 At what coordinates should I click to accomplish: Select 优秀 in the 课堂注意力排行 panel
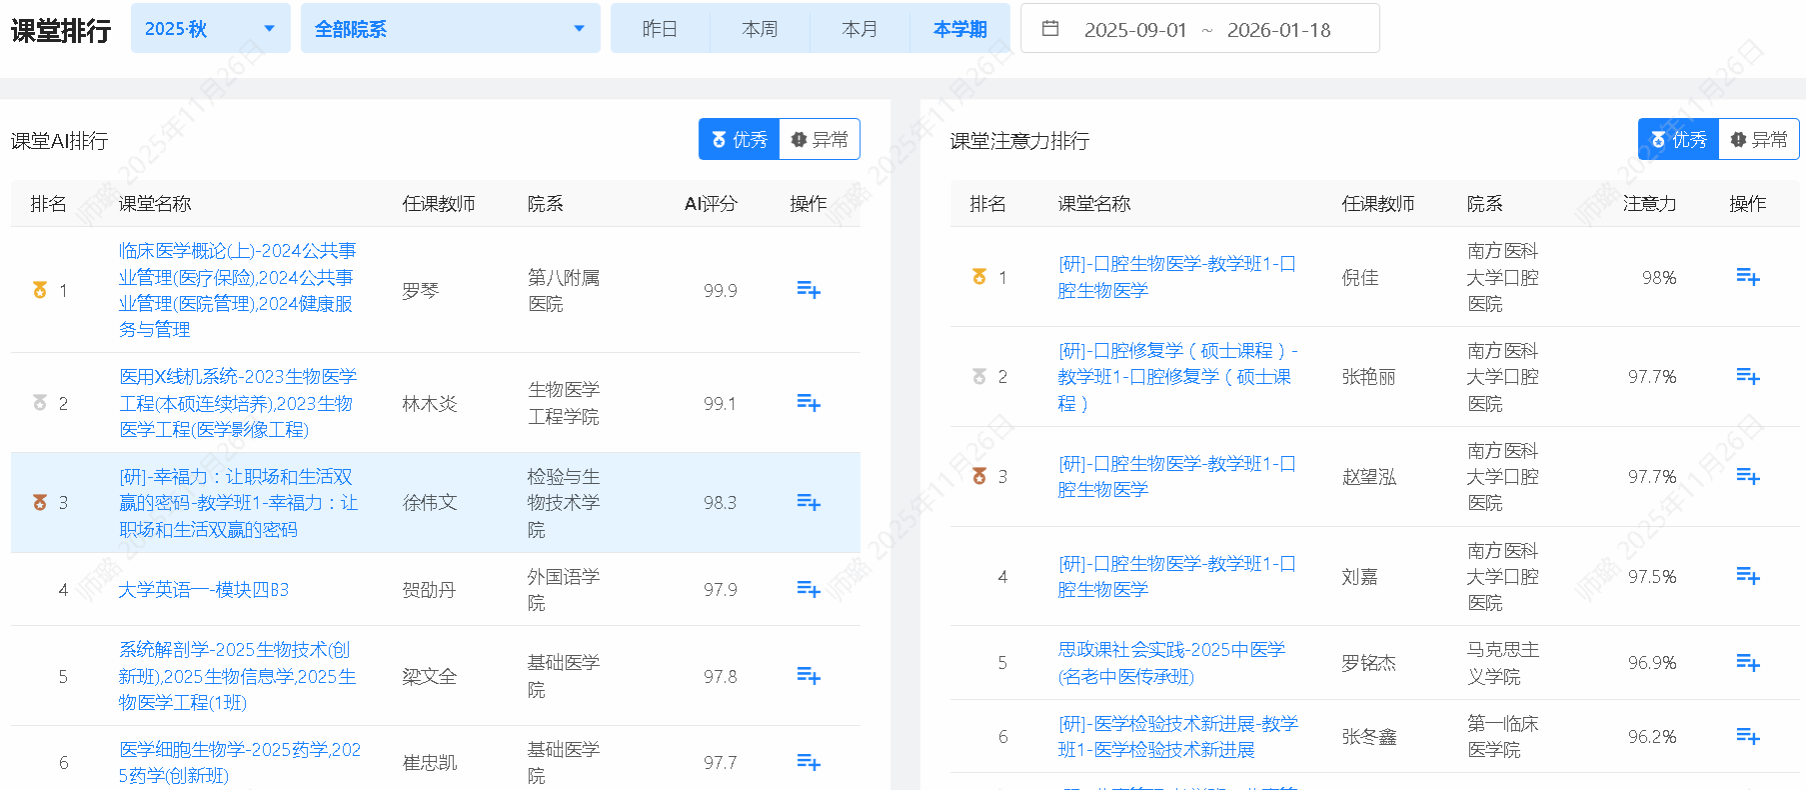[x=1678, y=140]
